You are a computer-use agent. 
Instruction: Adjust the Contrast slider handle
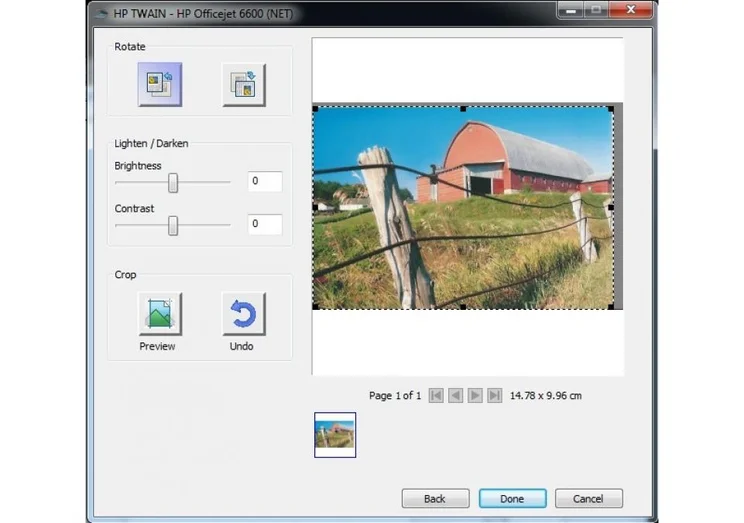(x=173, y=225)
